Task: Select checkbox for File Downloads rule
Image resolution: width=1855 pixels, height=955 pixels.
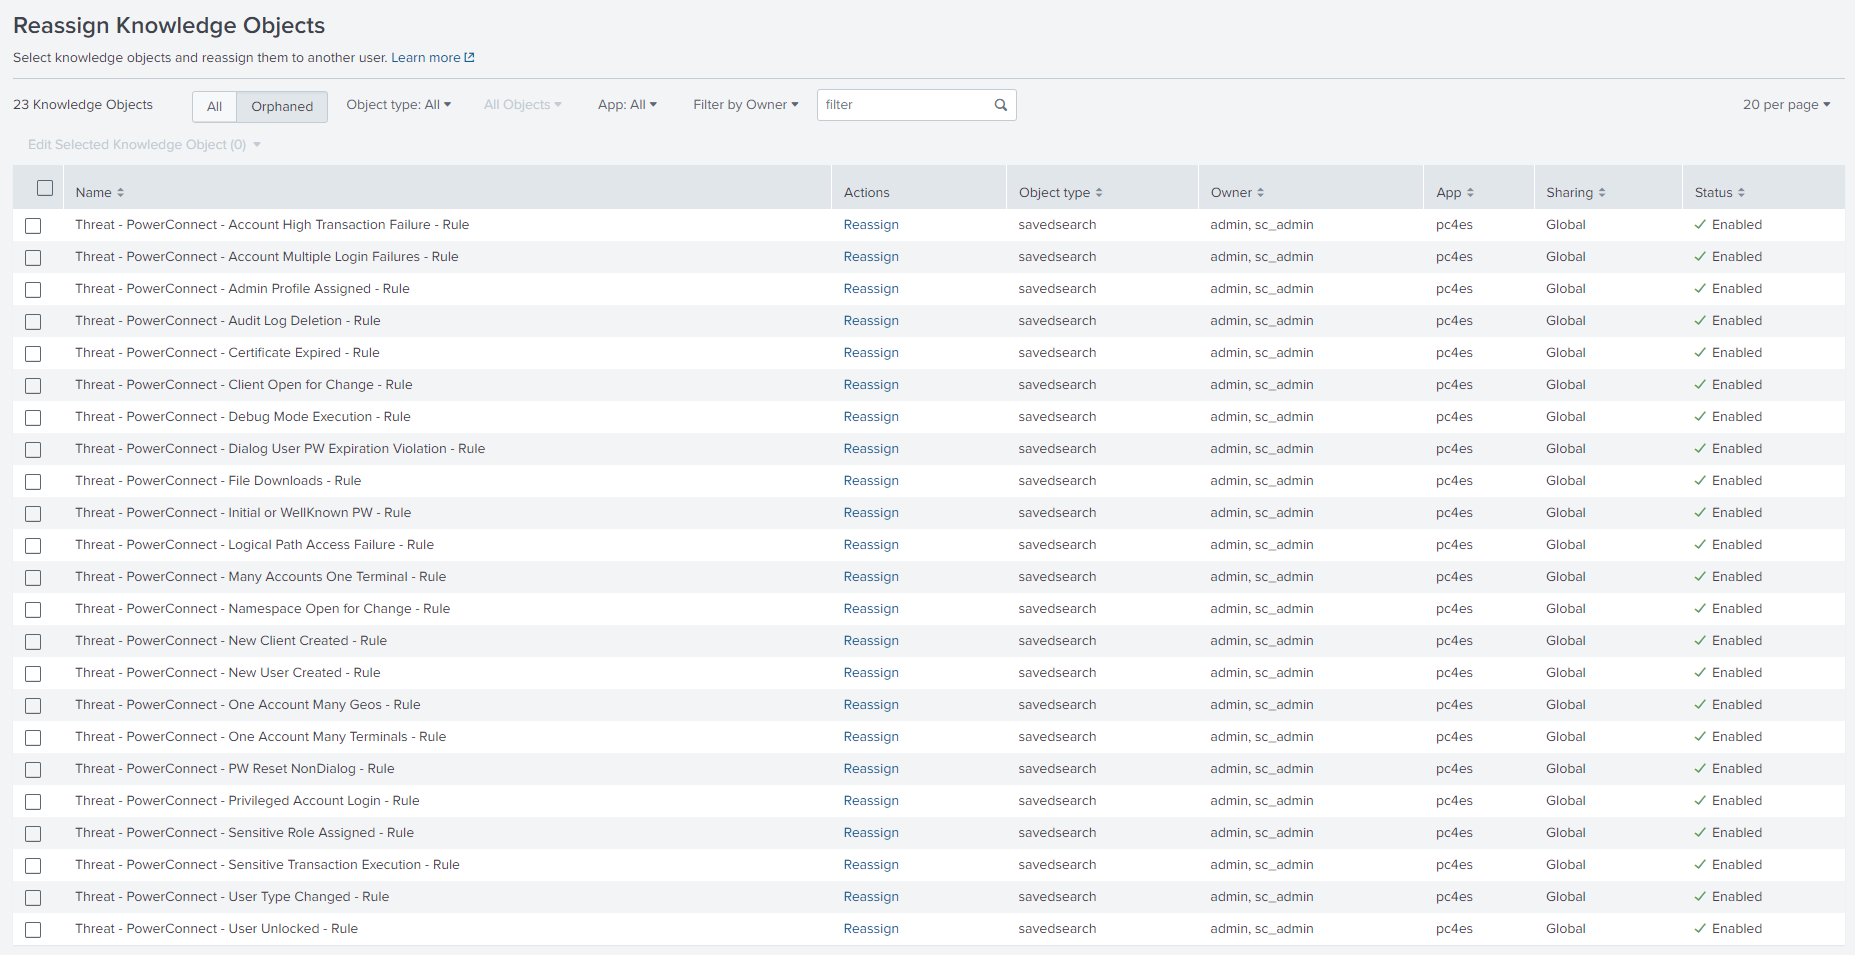Action: (x=33, y=482)
